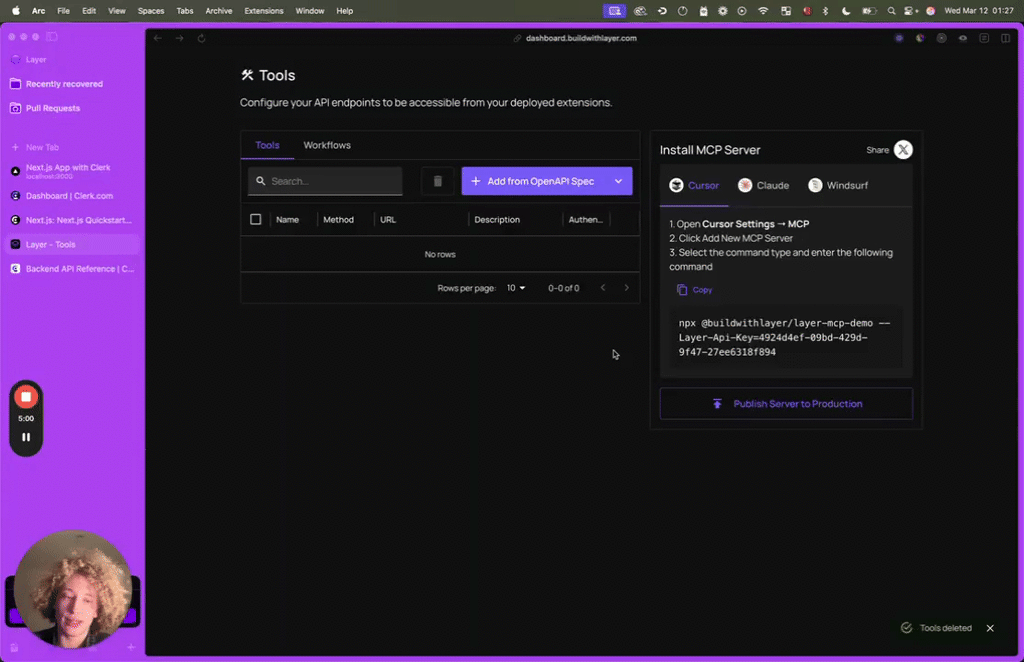Open the Extensions menu

tap(264, 10)
